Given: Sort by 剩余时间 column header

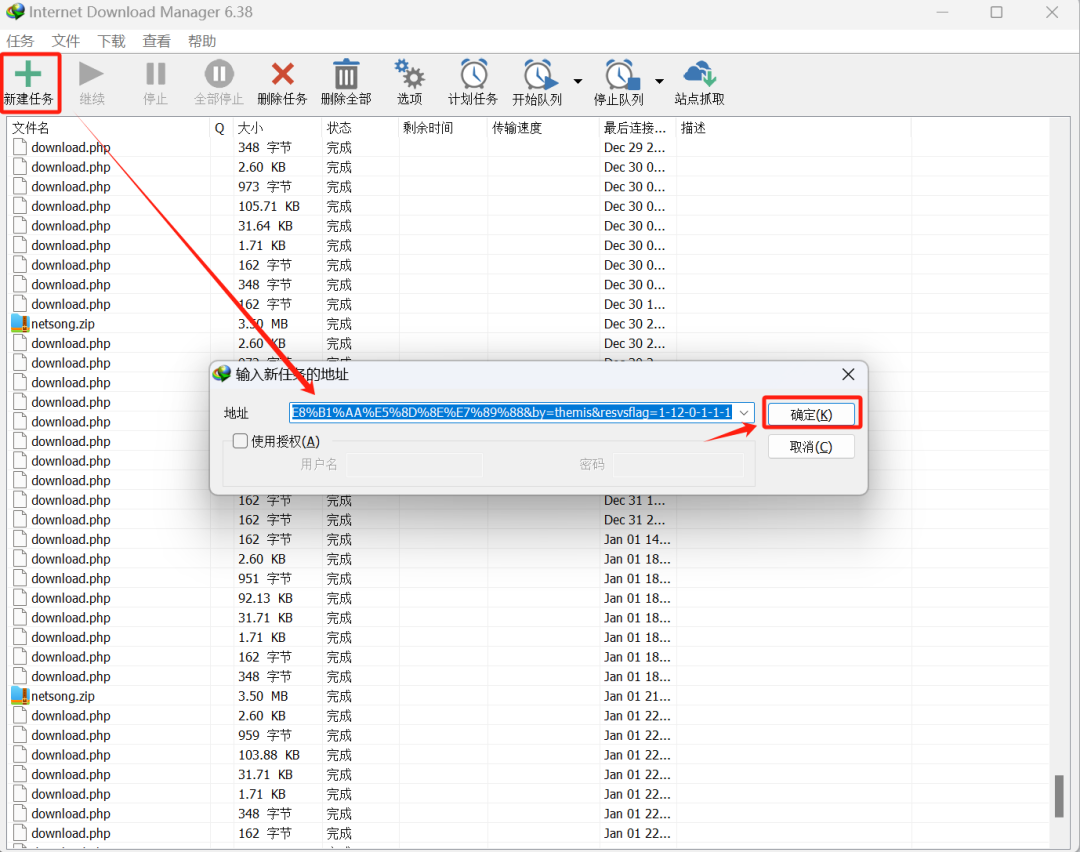Looking at the screenshot, I should tap(443, 128).
